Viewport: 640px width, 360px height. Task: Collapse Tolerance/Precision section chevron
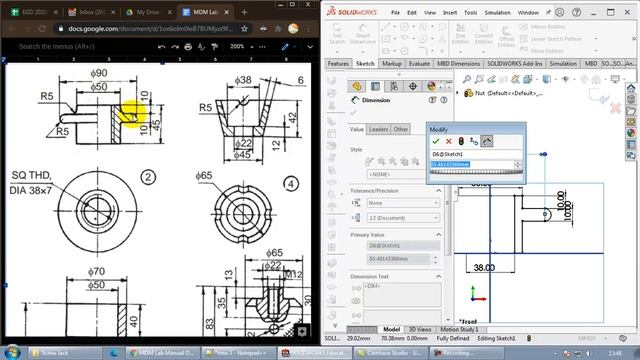pos(439,191)
